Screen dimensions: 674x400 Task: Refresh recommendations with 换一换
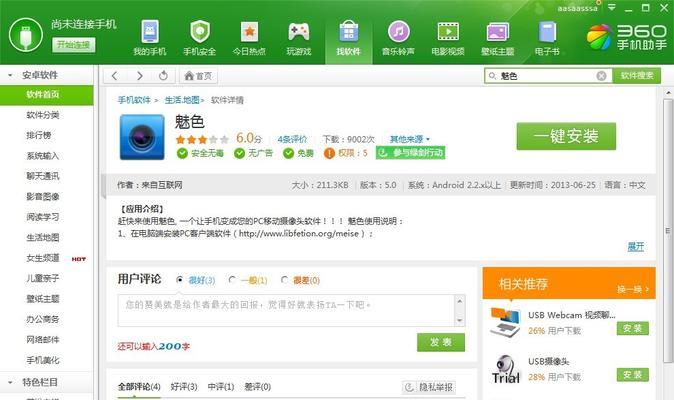(x=633, y=289)
